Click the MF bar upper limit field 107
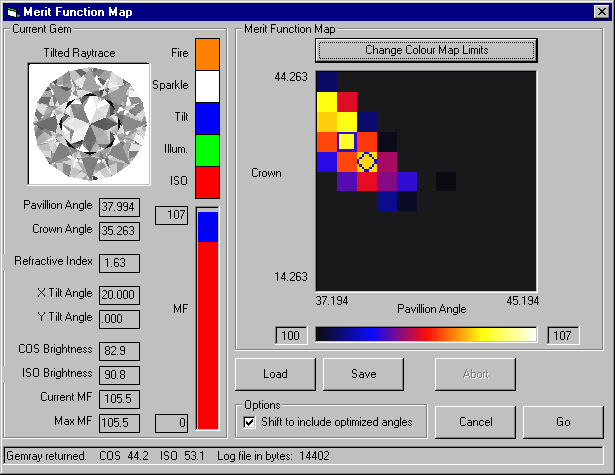The image size is (615, 475). [x=171, y=215]
